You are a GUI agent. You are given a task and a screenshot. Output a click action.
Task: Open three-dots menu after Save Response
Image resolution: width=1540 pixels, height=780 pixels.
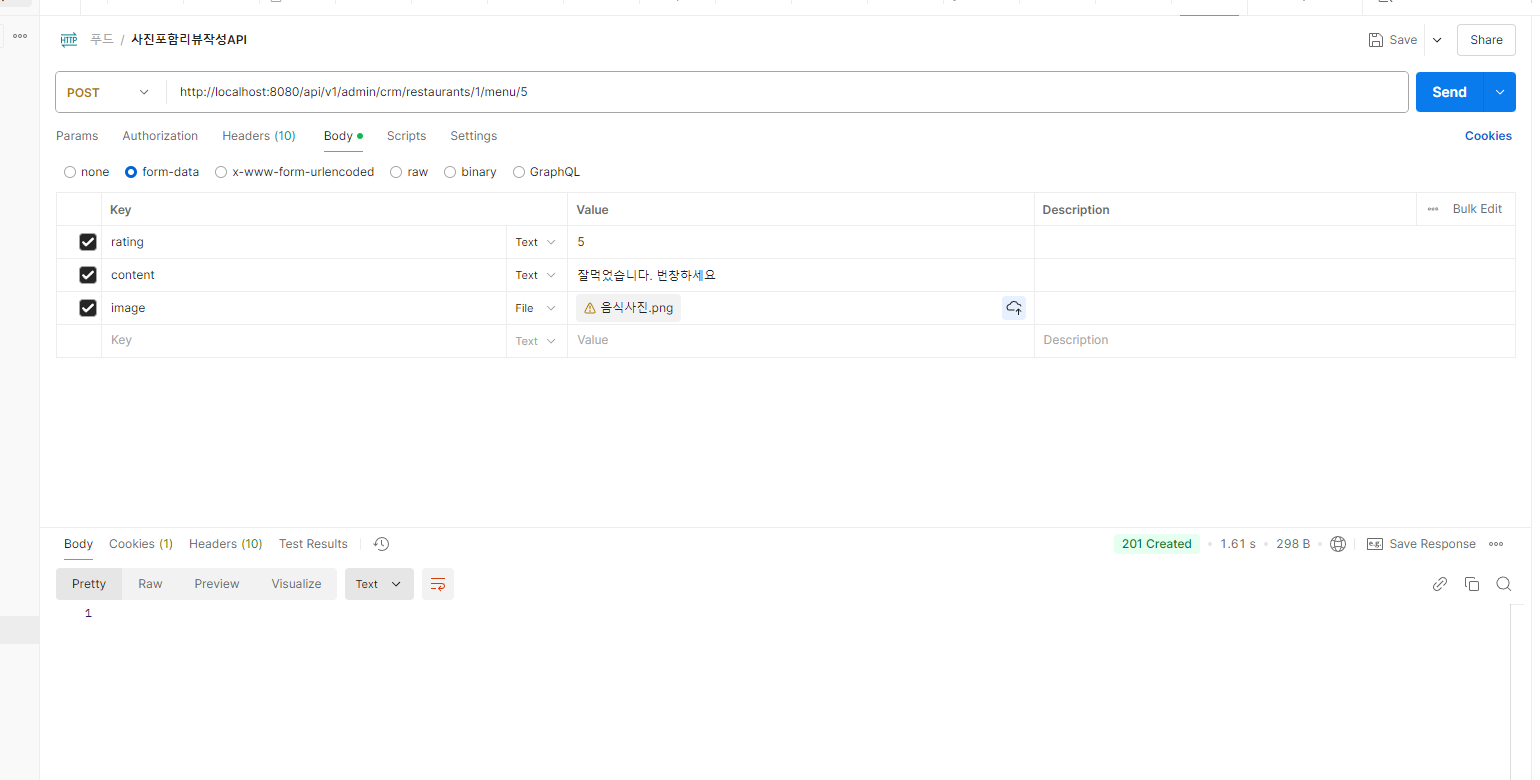[1496, 544]
